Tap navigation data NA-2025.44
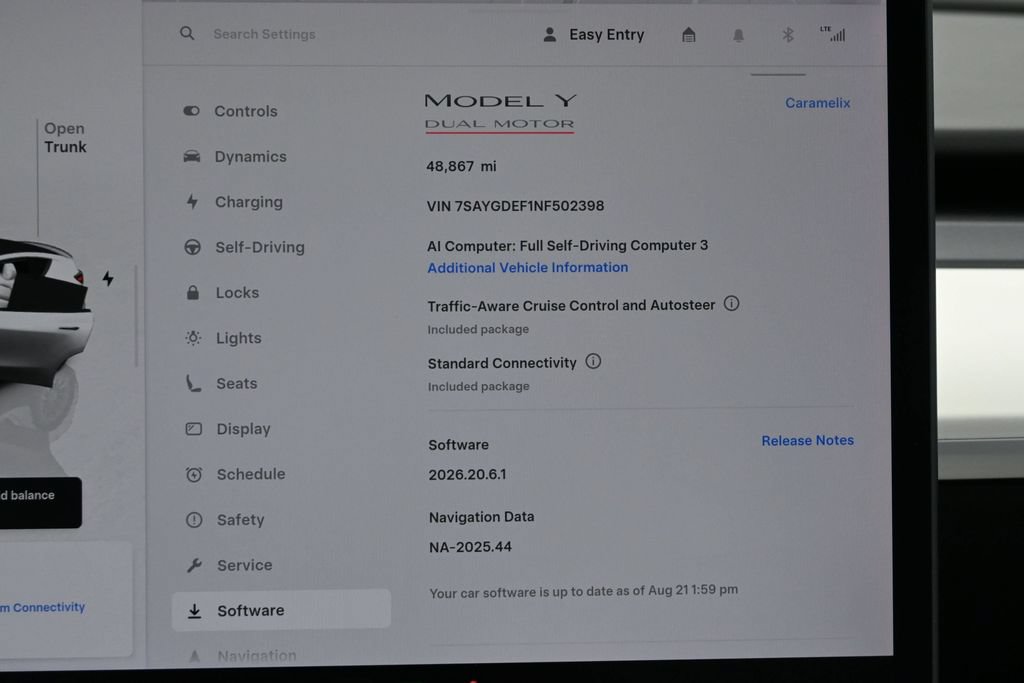Viewport: 1024px width, 683px height. pos(470,547)
